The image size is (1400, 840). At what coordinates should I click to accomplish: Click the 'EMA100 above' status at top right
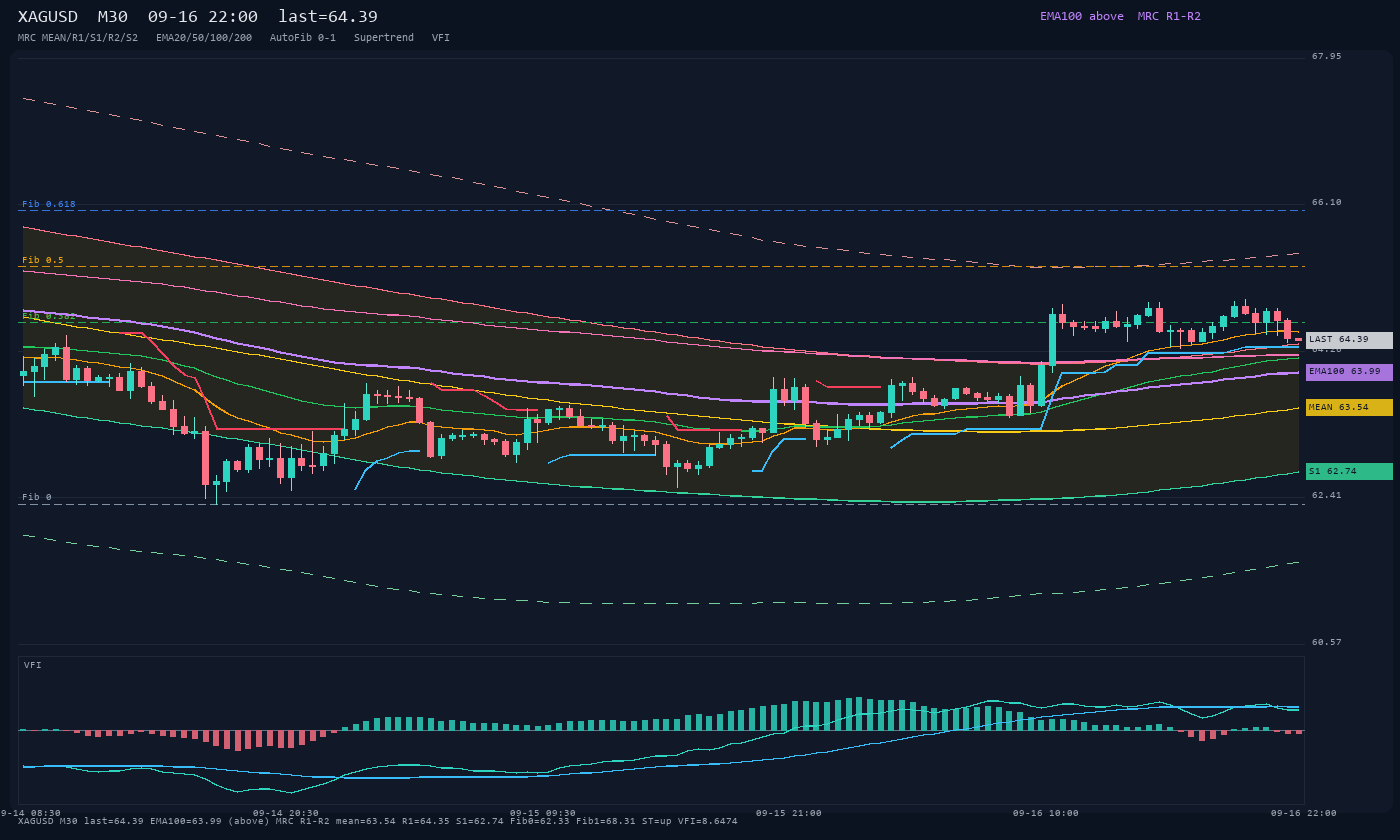point(1082,16)
